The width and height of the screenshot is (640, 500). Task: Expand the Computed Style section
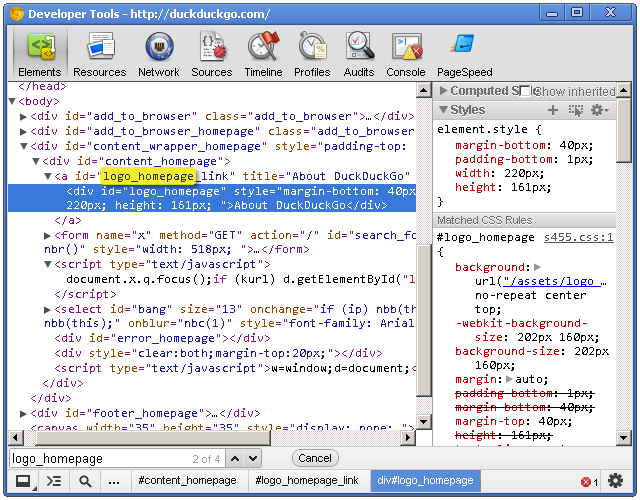444,91
